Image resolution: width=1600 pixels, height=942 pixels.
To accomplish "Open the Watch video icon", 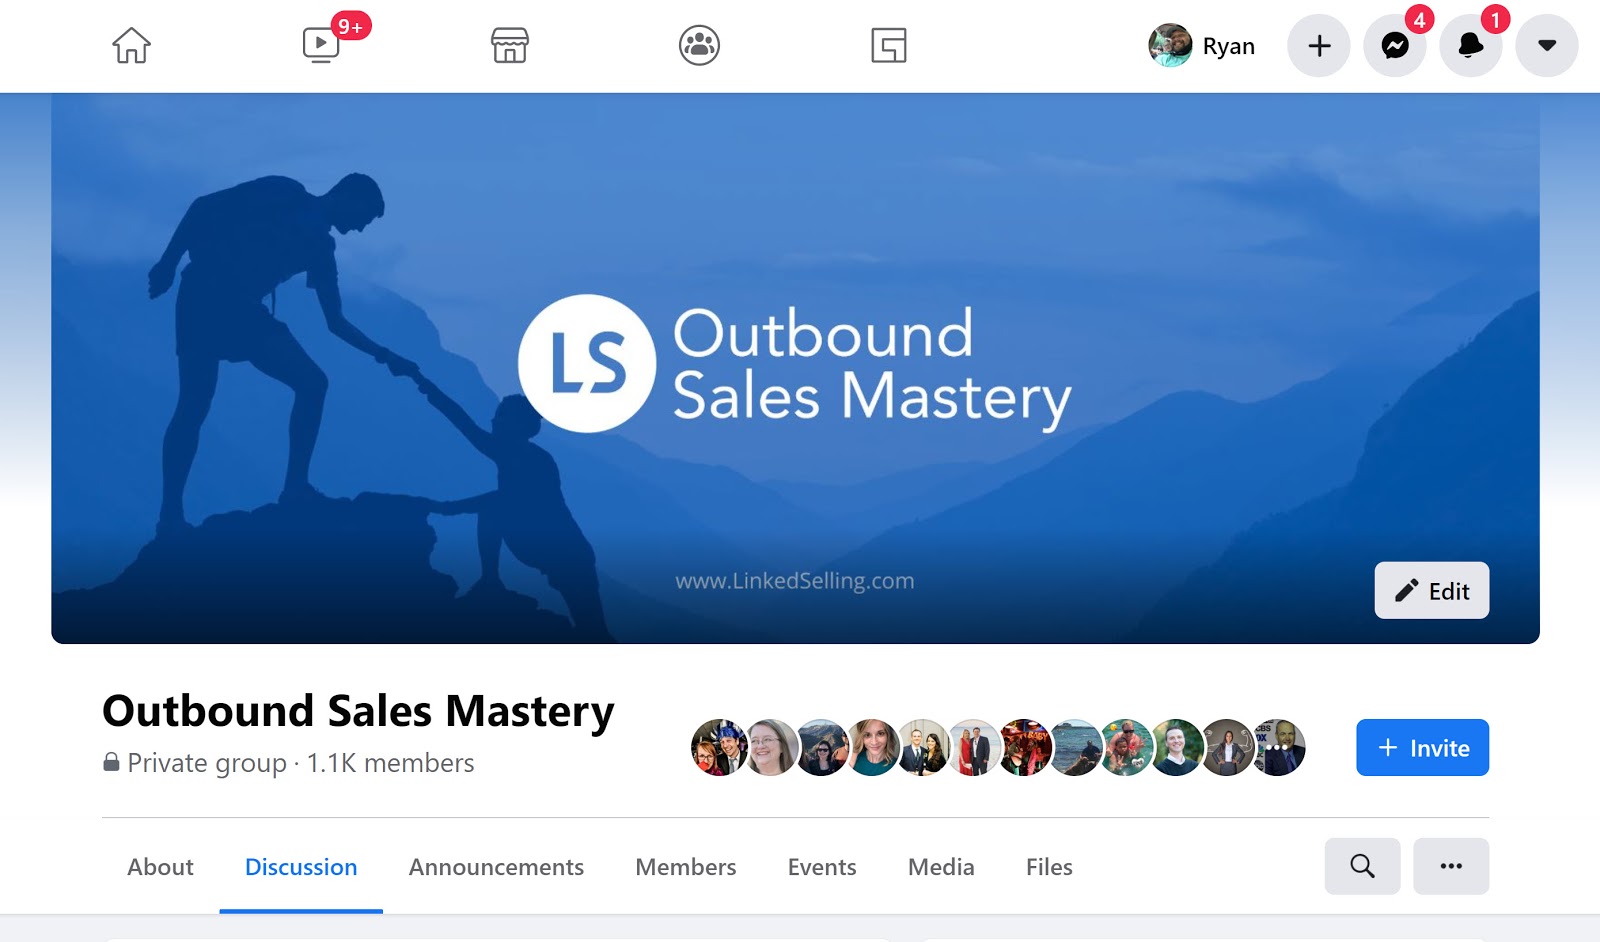I will point(321,46).
